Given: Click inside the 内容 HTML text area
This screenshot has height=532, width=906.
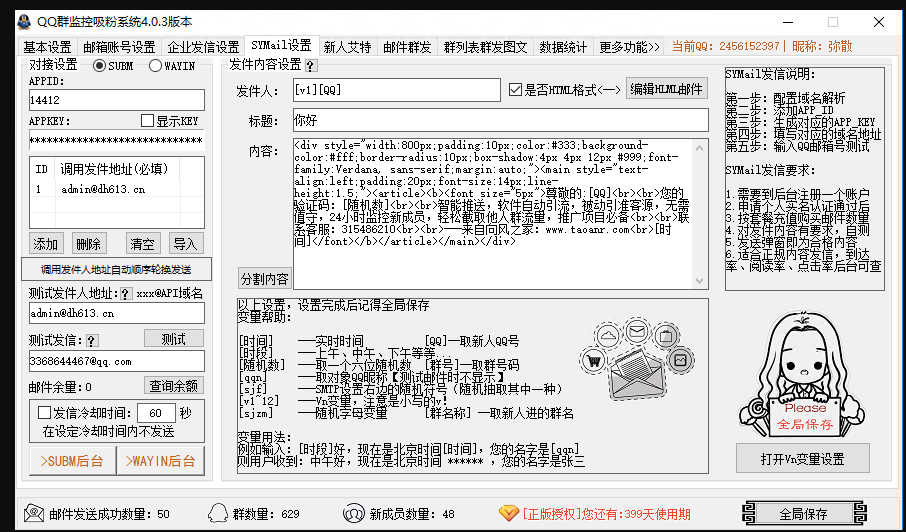Looking at the screenshot, I should click(x=492, y=214).
